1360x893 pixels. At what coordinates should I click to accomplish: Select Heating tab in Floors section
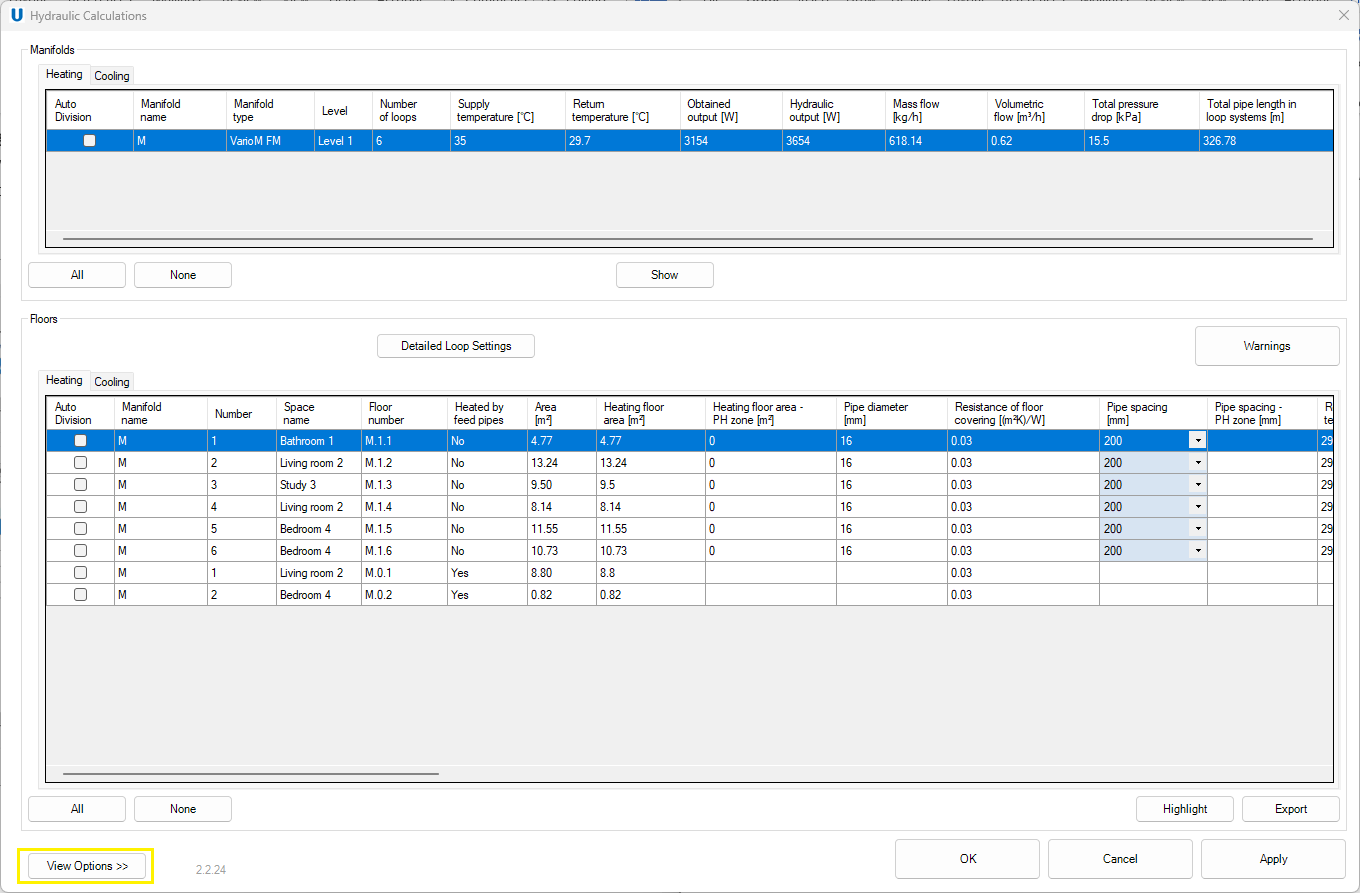(x=64, y=380)
